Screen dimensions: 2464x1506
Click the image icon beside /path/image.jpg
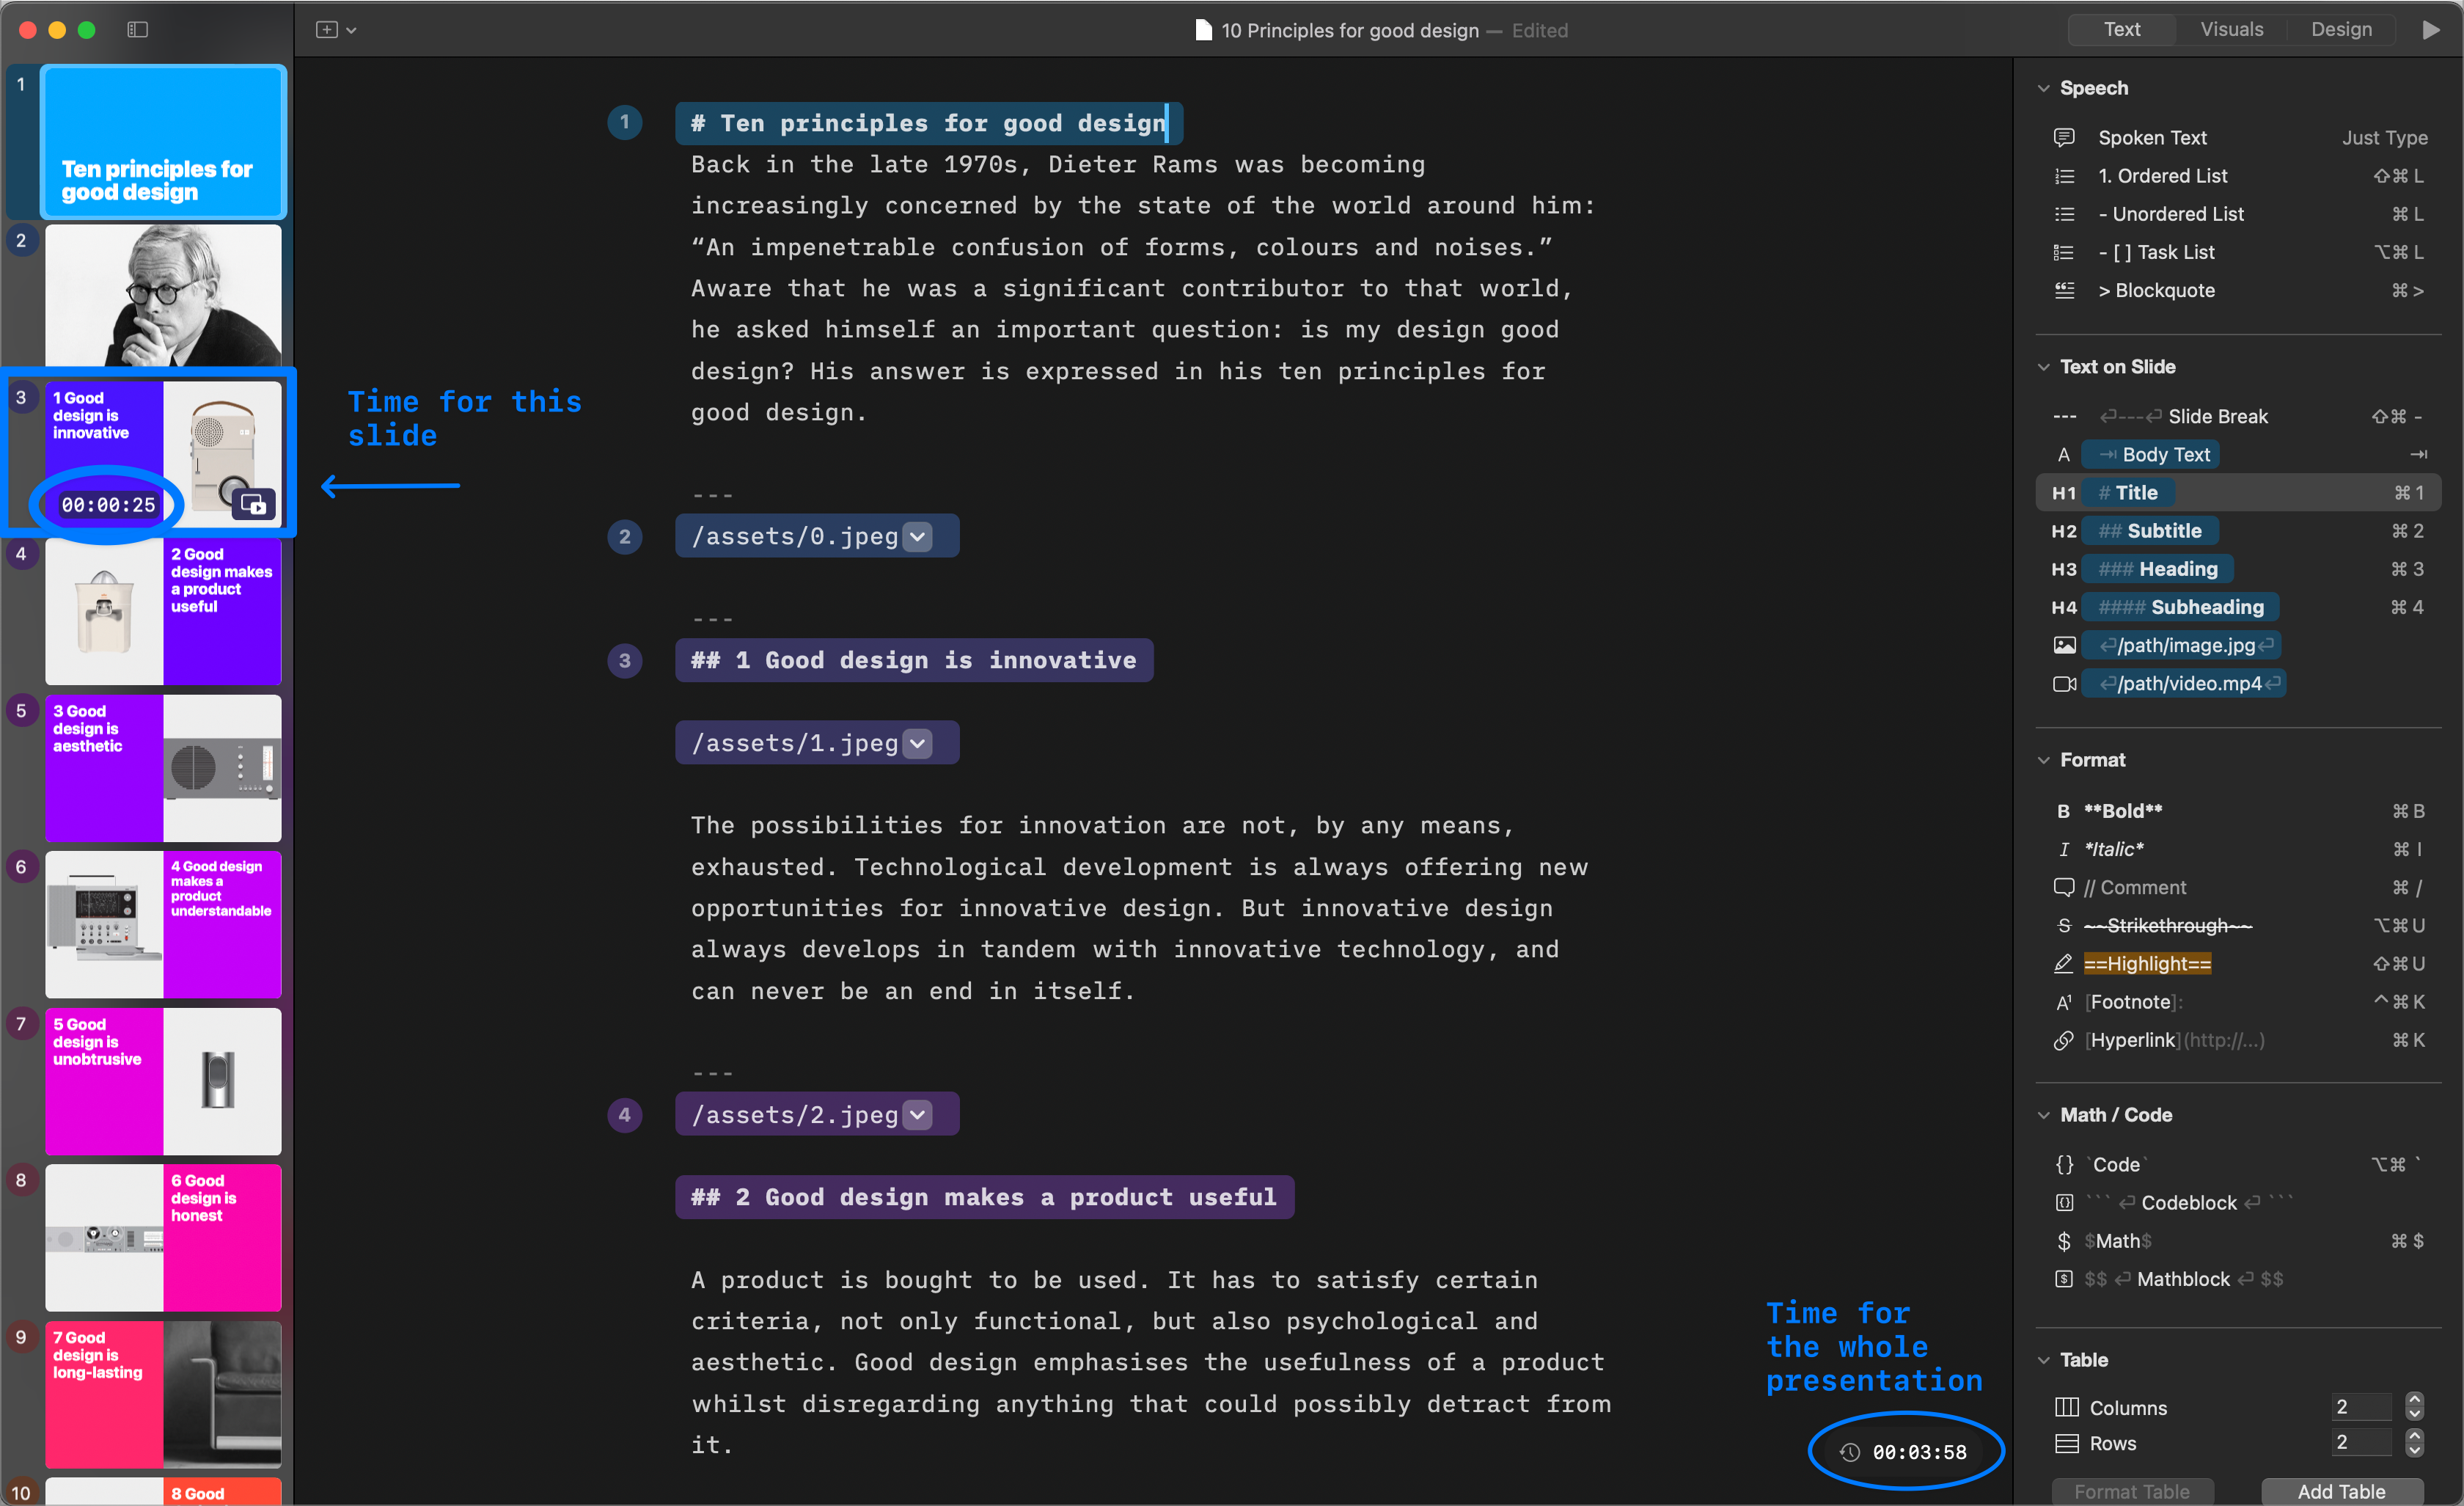point(2064,645)
